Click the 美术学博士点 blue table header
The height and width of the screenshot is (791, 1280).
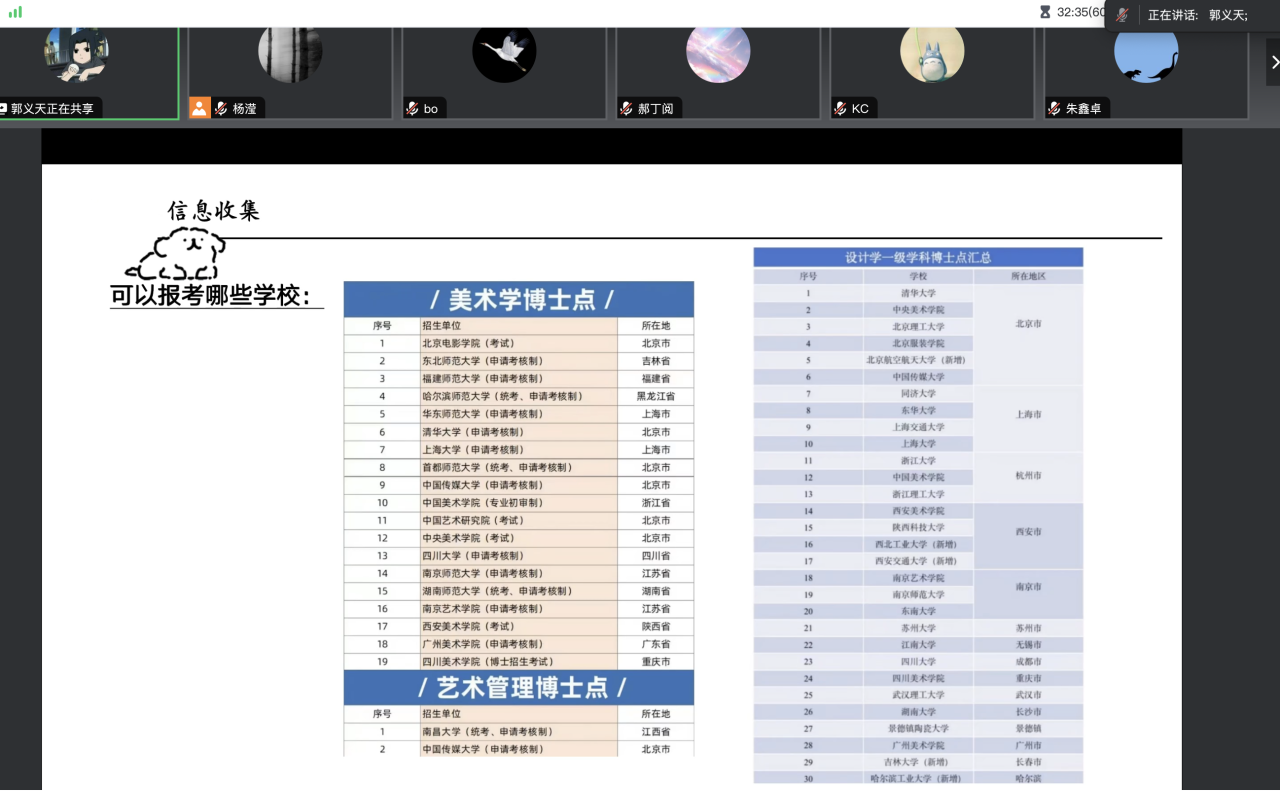click(x=518, y=299)
